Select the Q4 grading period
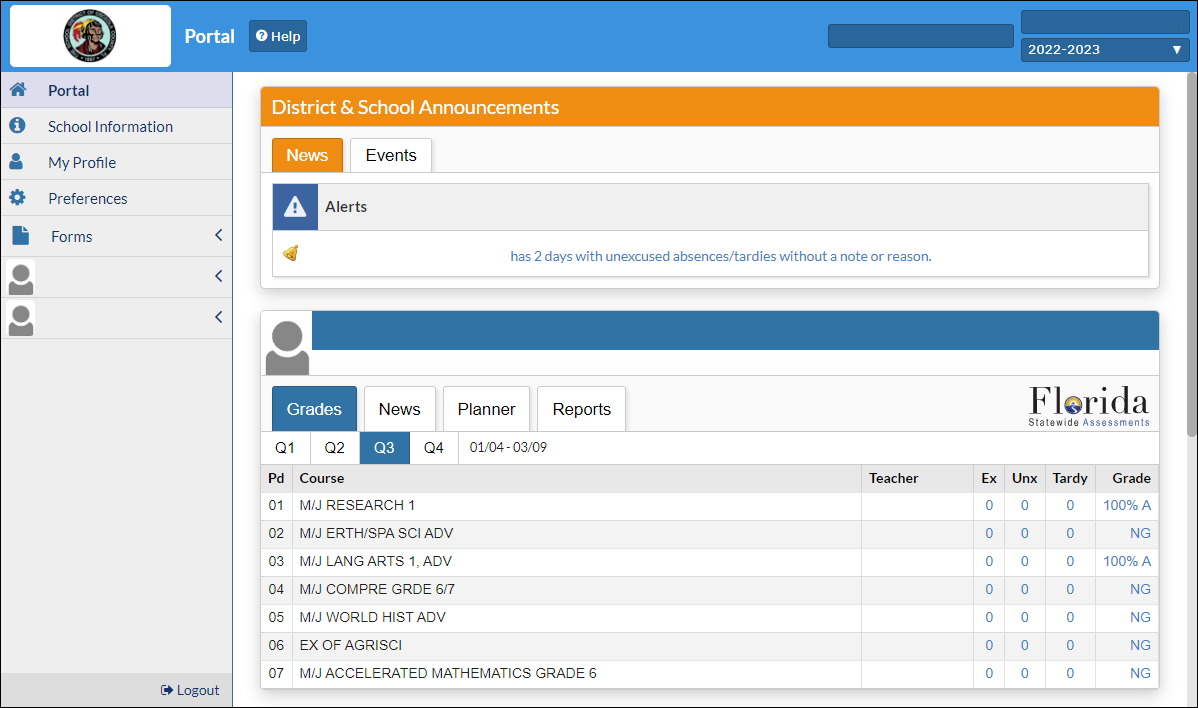 (433, 448)
